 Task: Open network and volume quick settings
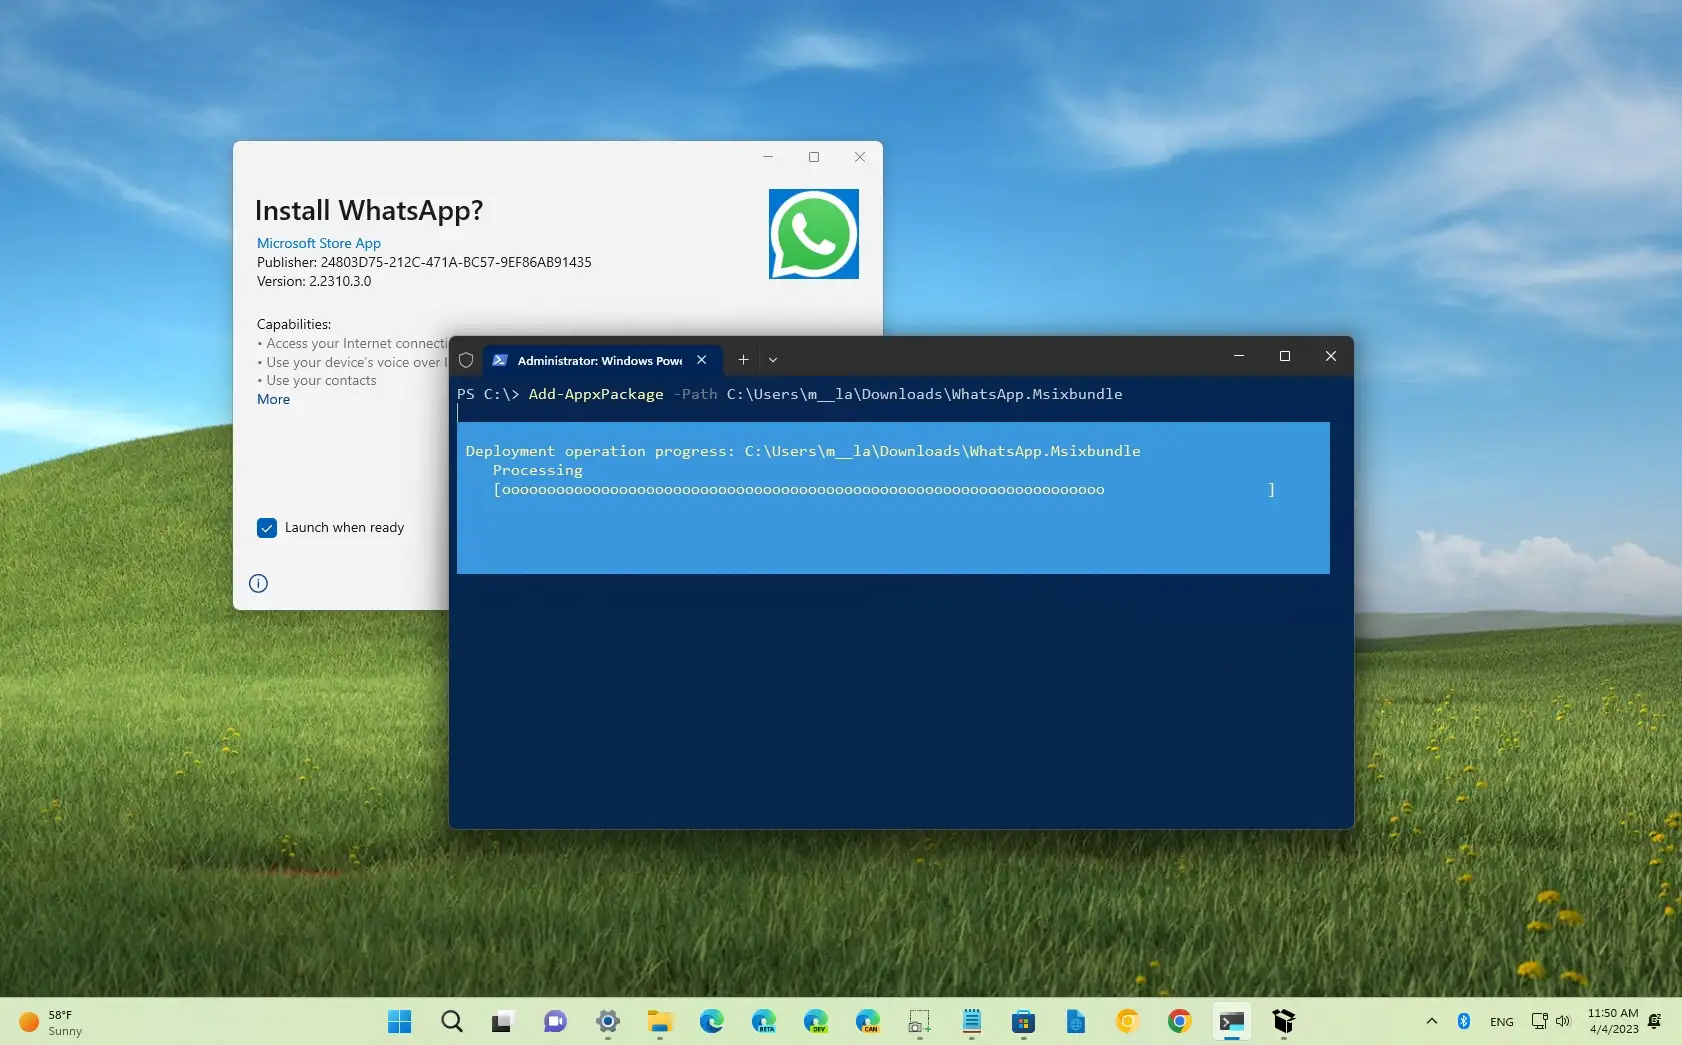[1551, 1021]
